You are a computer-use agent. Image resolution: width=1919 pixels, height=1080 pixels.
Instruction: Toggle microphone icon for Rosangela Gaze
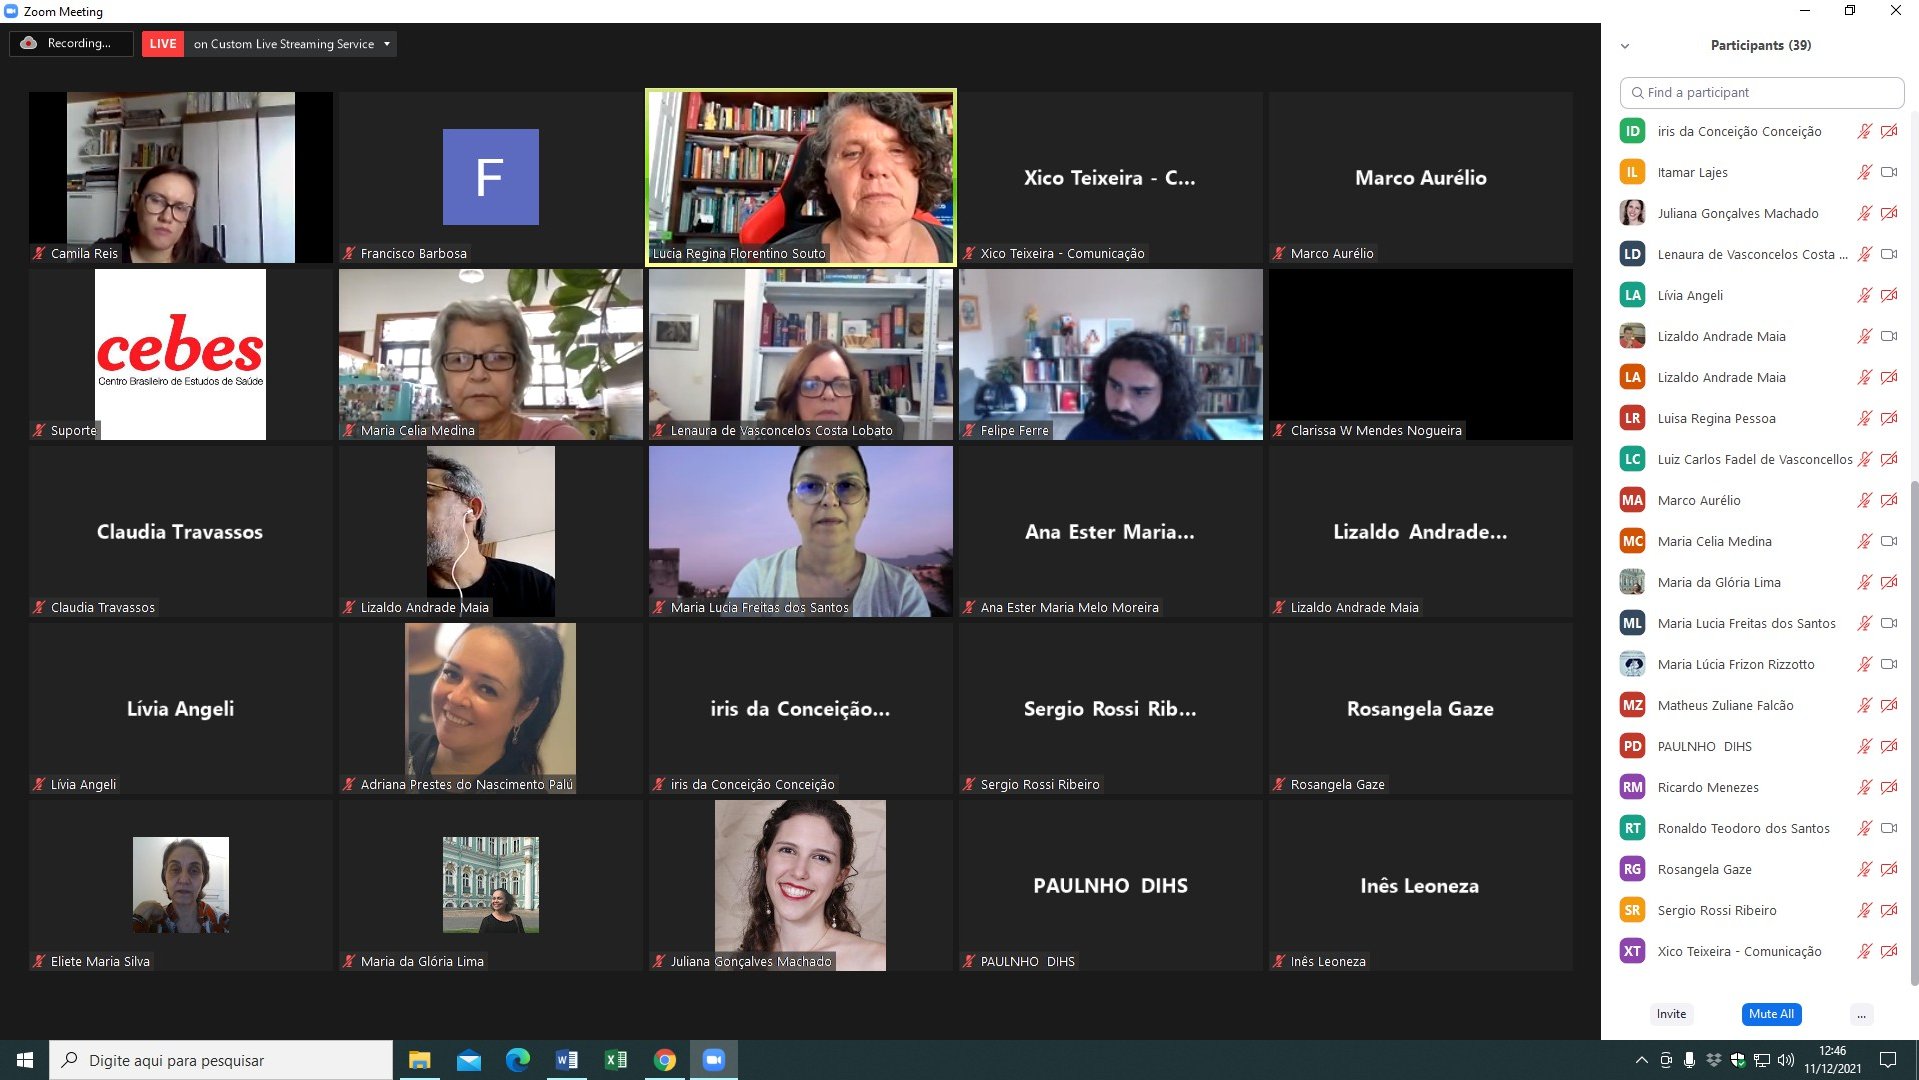tap(1864, 869)
